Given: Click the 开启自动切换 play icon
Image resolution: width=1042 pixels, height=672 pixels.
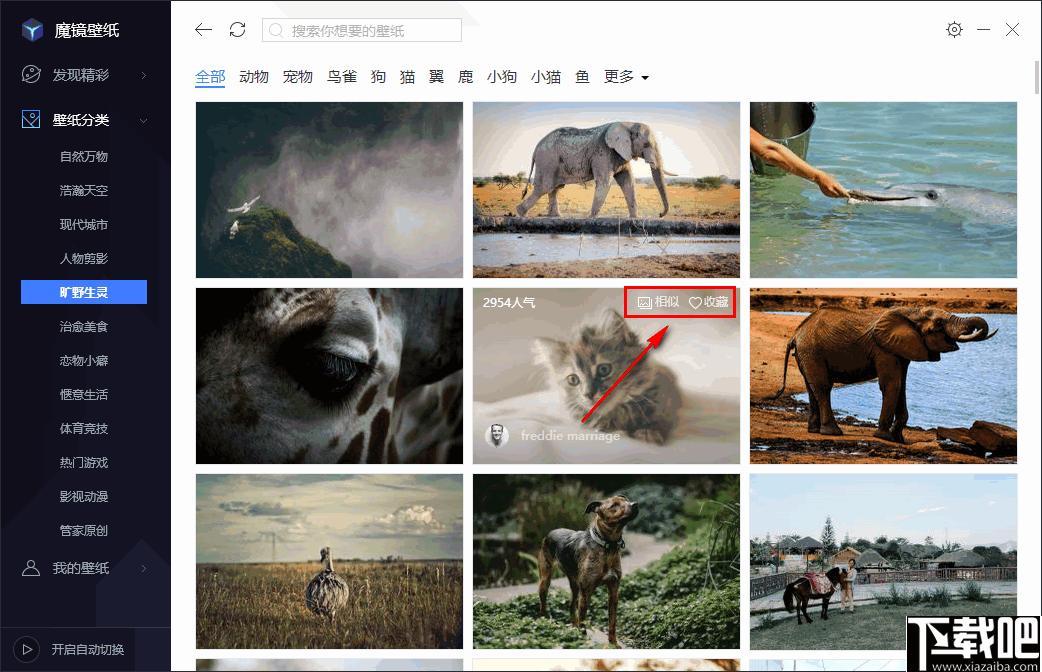Looking at the screenshot, I should (27, 649).
